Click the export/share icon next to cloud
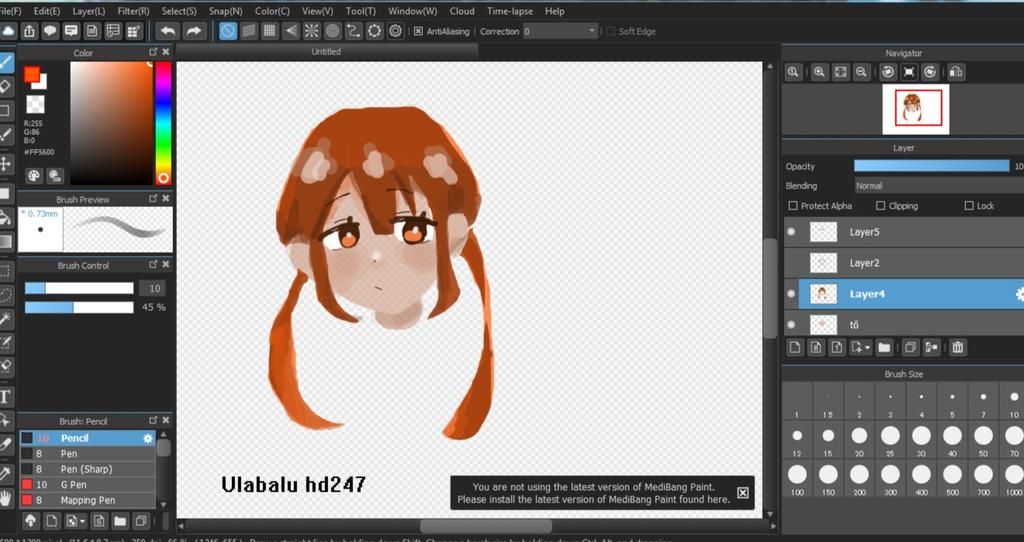 pyautogui.click(x=29, y=31)
